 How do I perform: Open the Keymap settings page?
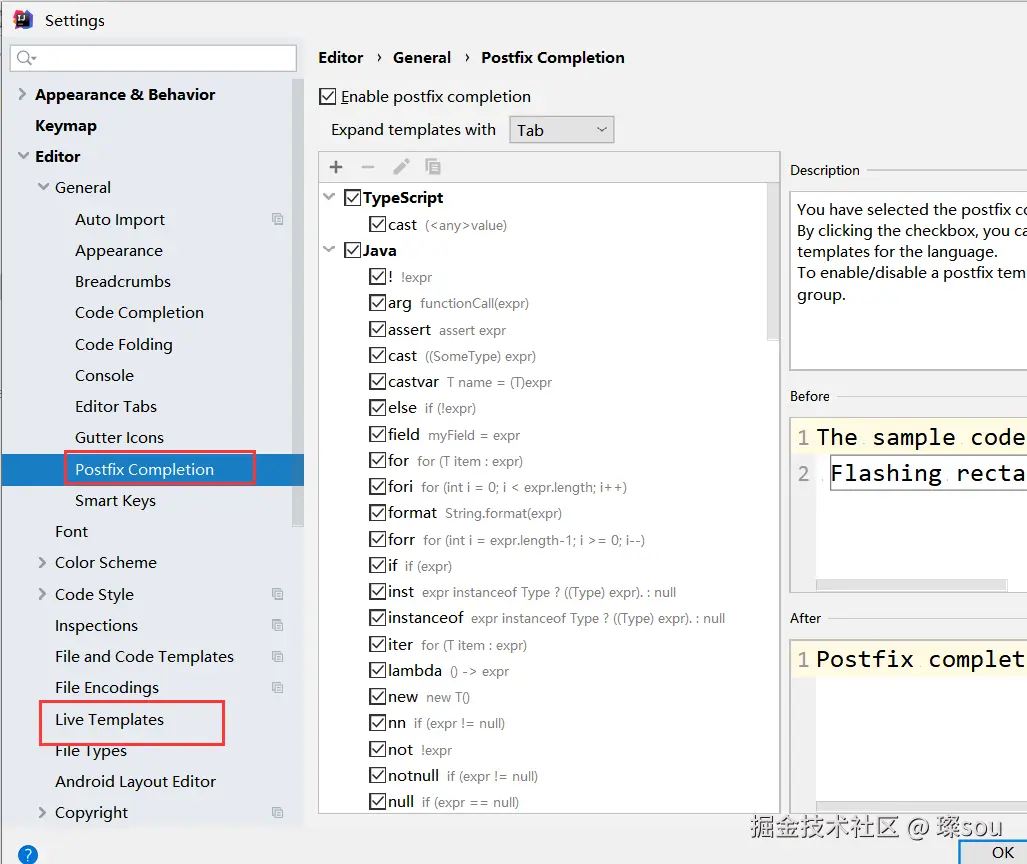66,126
